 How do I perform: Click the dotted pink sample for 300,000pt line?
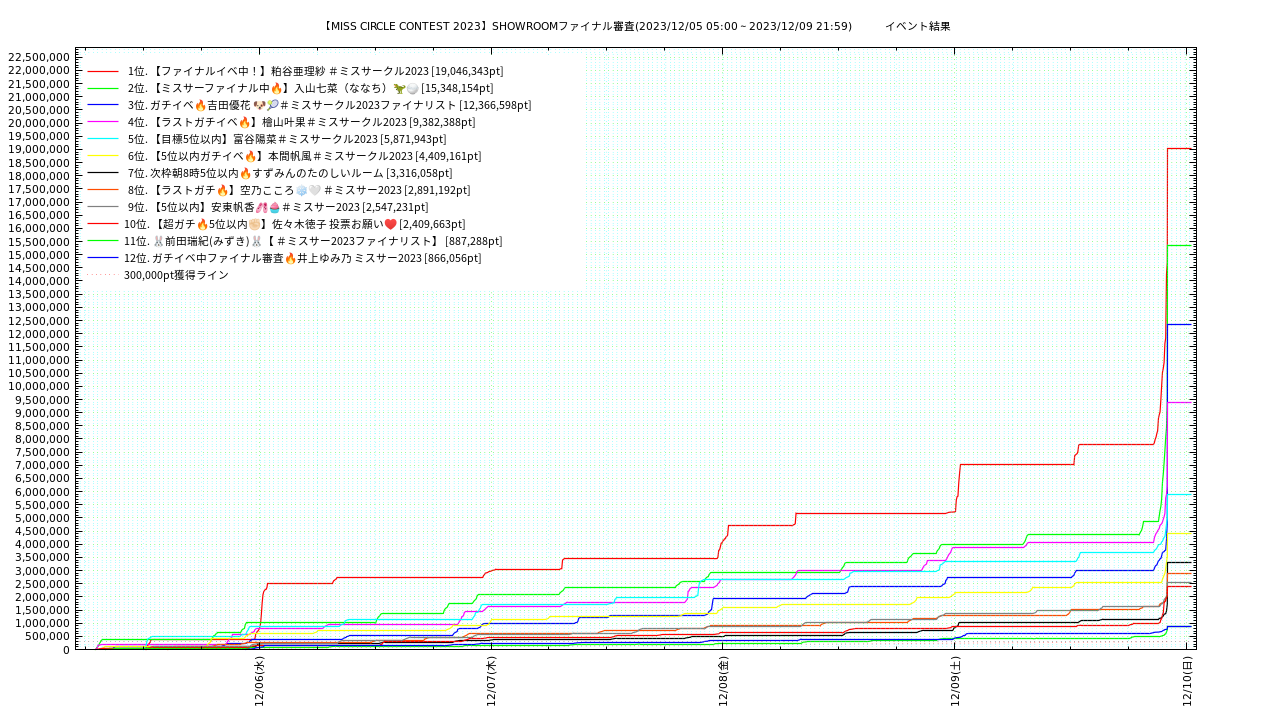(103, 275)
